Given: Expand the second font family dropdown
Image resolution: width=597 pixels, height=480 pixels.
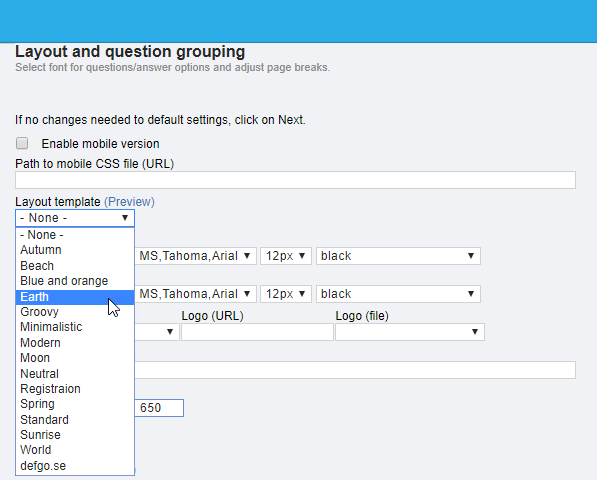Looking at the screenshot, I should tap(196, 294).
